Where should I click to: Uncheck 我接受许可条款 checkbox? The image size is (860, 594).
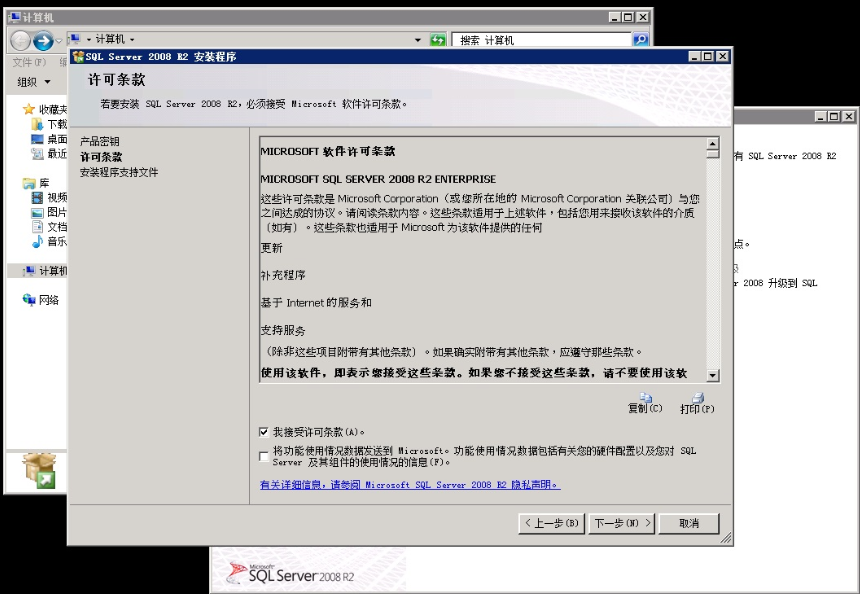(x=264, y=432)
